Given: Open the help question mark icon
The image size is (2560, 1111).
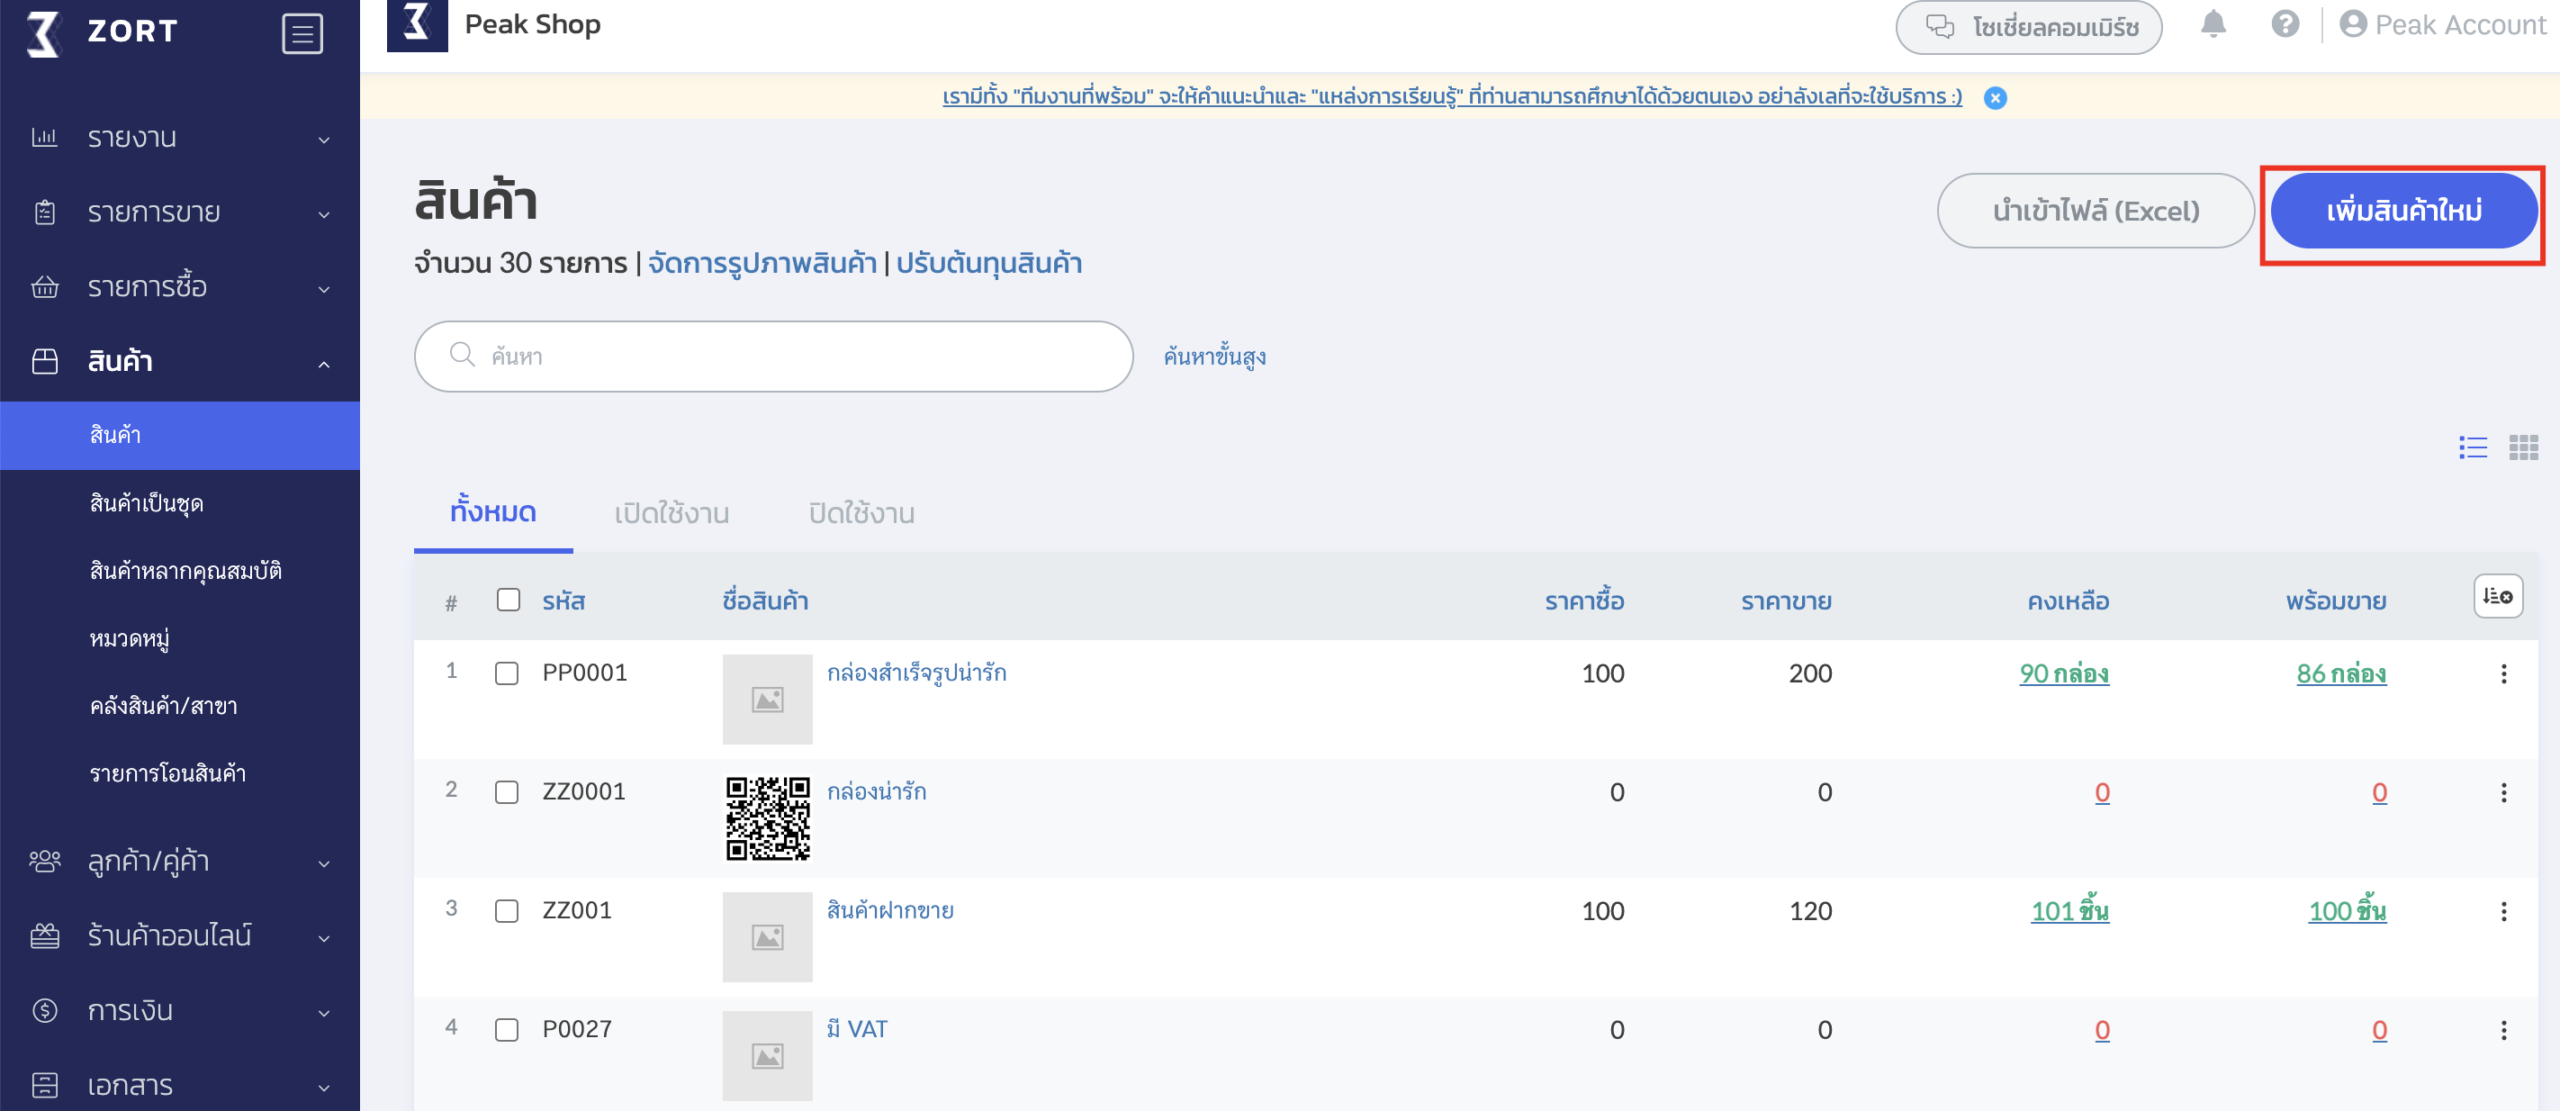Looking at the screenshot, I should pyautogui.click(x=2285, y=25).
